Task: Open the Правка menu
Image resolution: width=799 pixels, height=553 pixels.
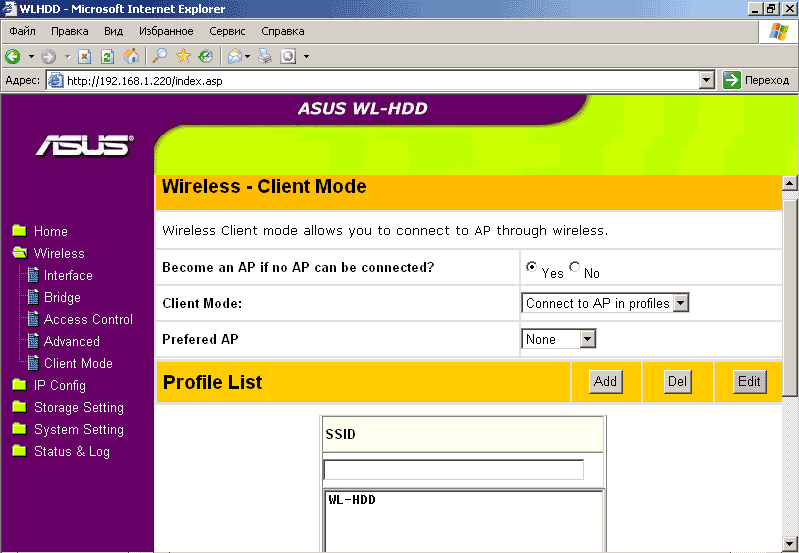Action: (70, 31)
